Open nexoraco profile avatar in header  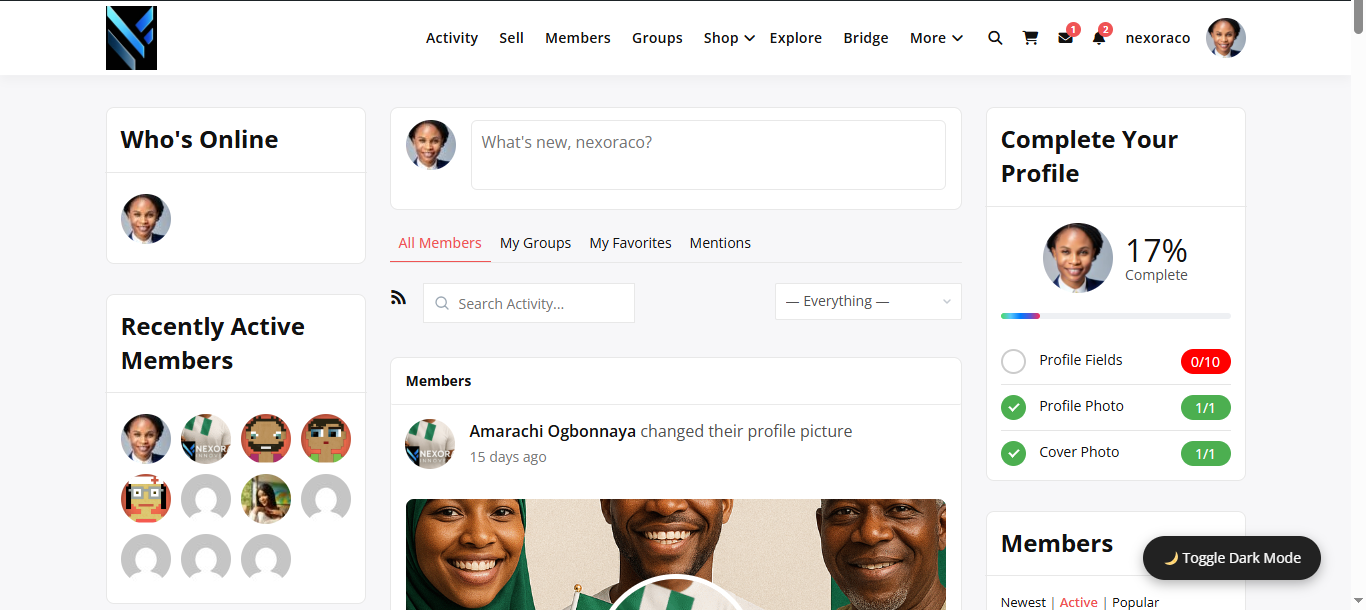click(x=1225, y=38)
